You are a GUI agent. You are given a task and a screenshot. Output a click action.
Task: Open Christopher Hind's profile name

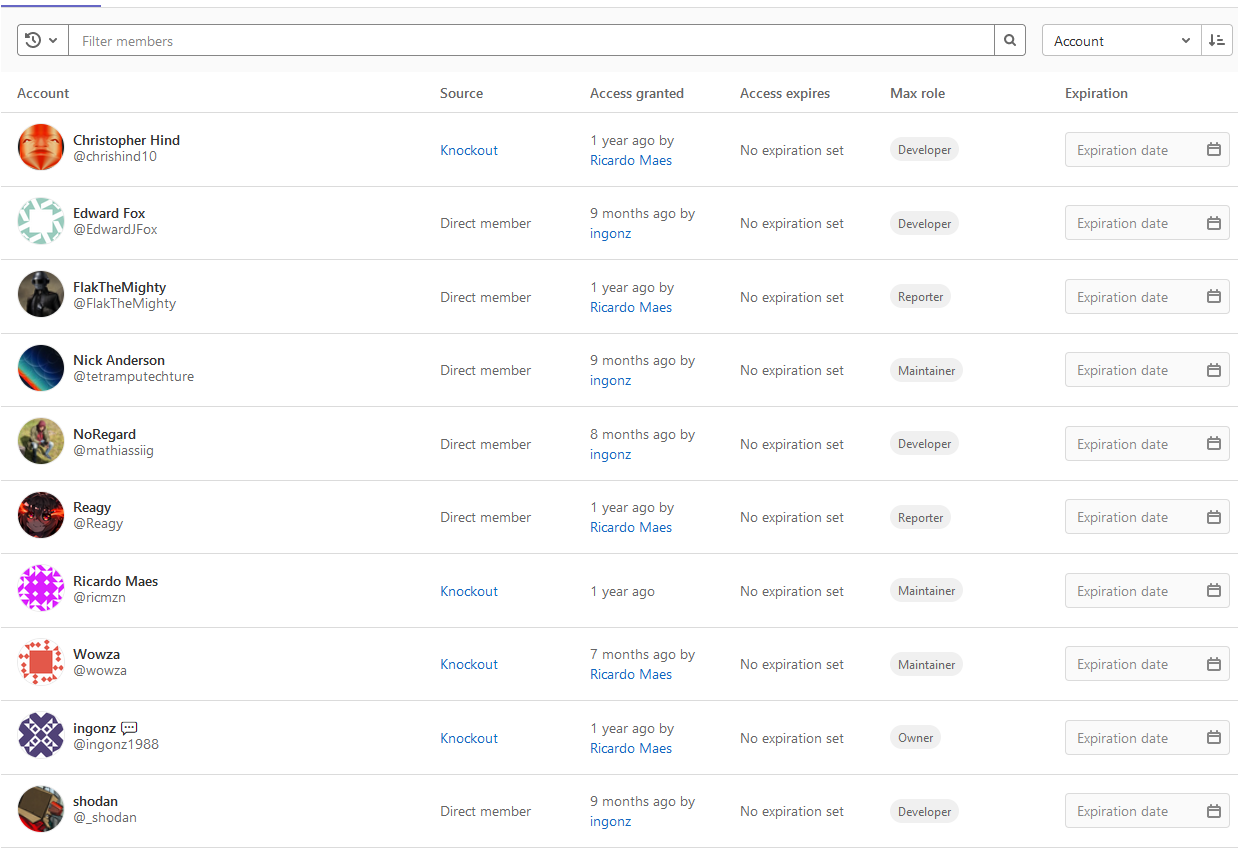pos(127,140)
